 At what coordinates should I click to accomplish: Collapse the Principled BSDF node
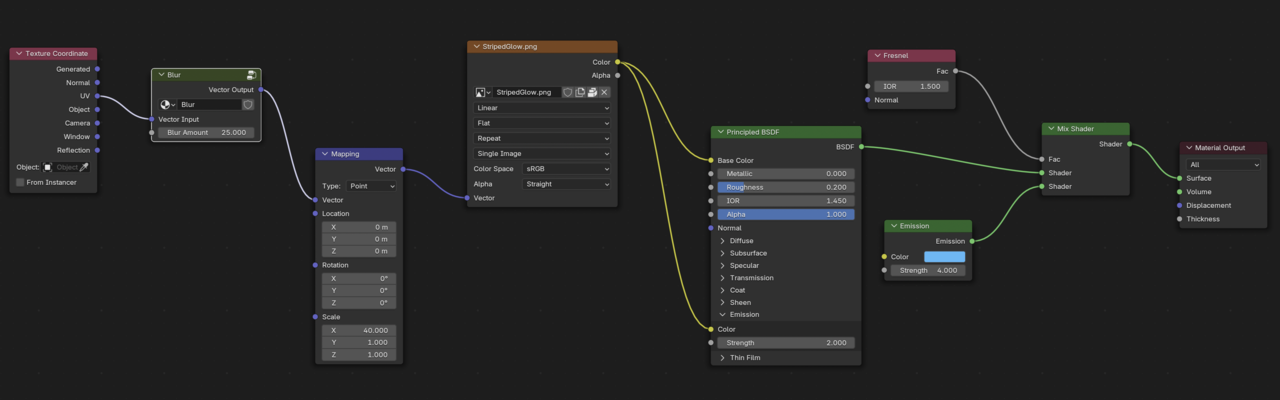tap(720, 132)
